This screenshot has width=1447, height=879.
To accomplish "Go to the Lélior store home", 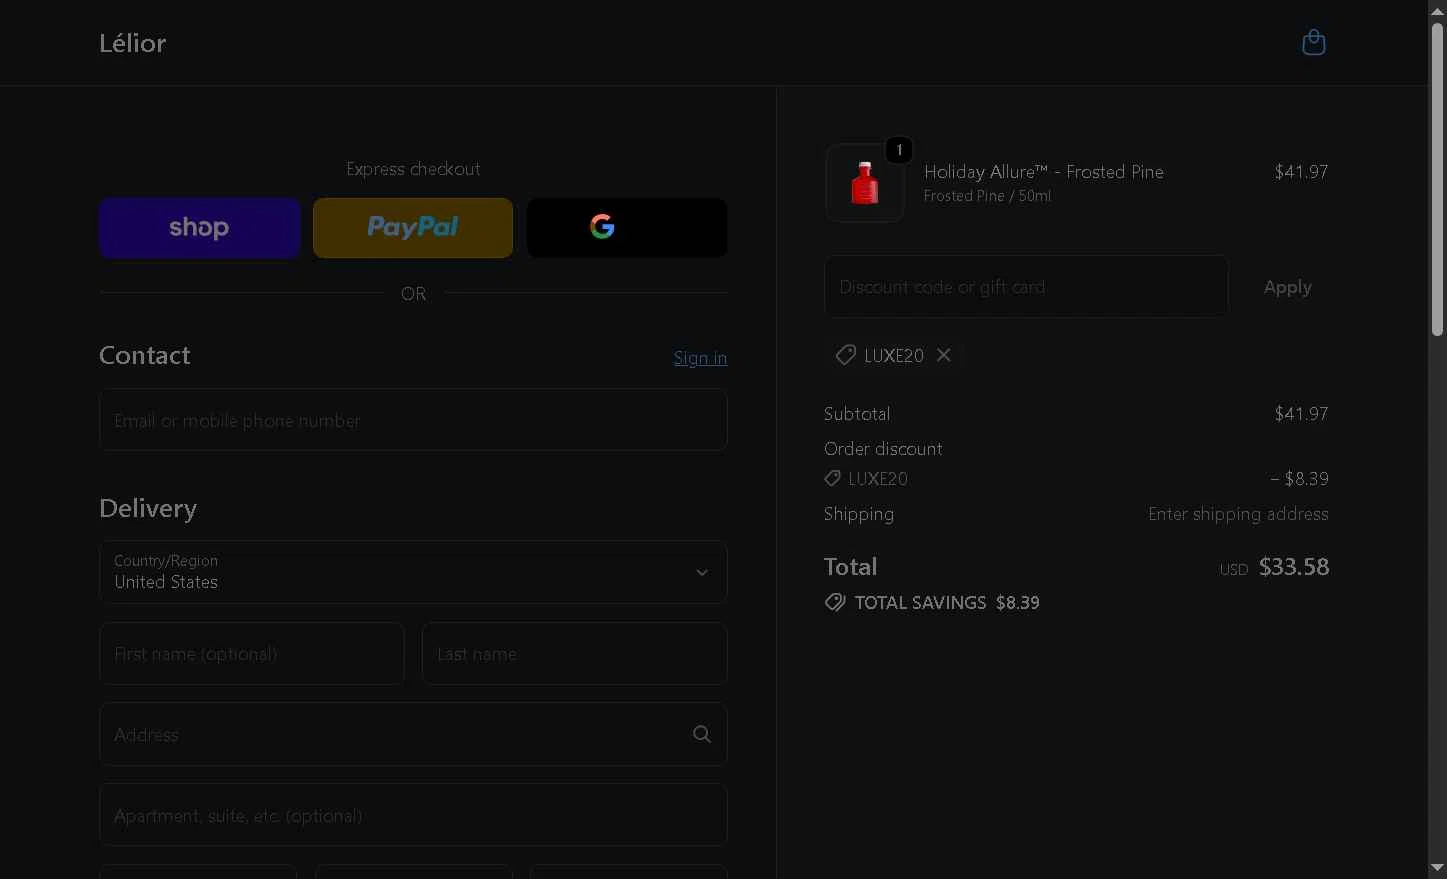I will click(x=133, y=43).
